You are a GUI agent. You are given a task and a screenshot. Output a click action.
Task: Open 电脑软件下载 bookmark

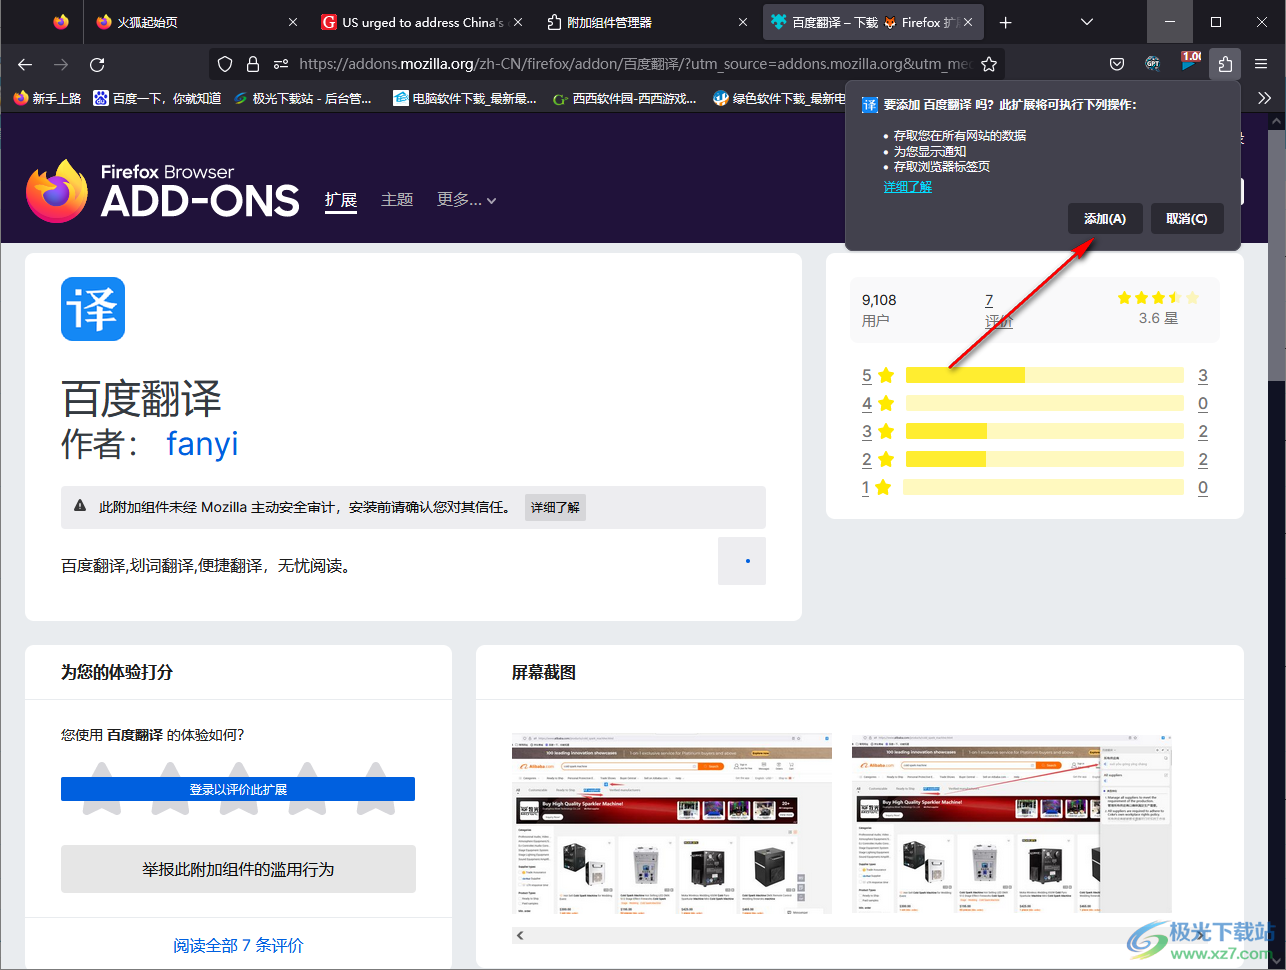point(466,98)
